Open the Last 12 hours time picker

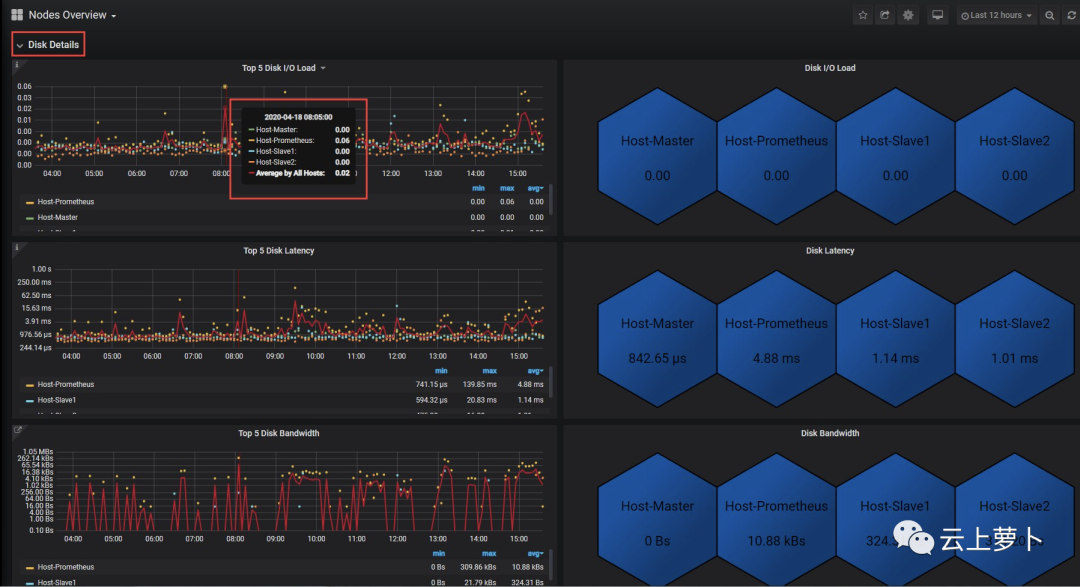[x=997, y=15]
